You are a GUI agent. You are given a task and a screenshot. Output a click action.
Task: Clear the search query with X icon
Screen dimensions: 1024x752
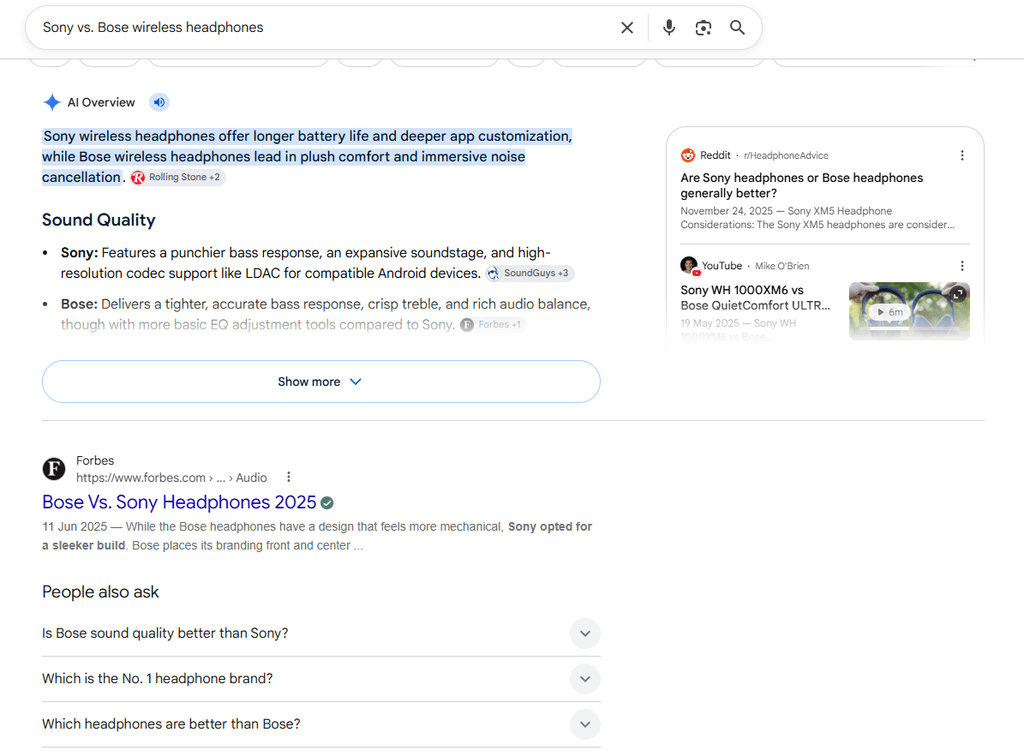tap(627, 27)
